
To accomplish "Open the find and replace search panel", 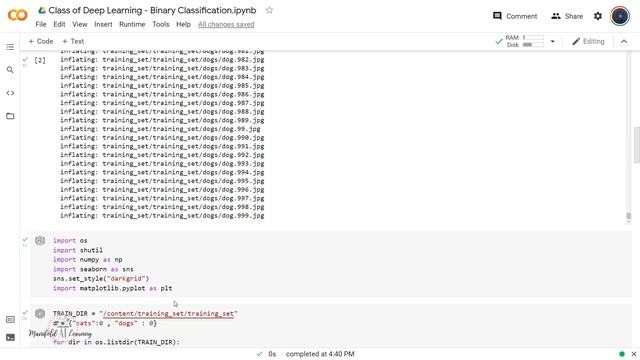I will point(10,70).
